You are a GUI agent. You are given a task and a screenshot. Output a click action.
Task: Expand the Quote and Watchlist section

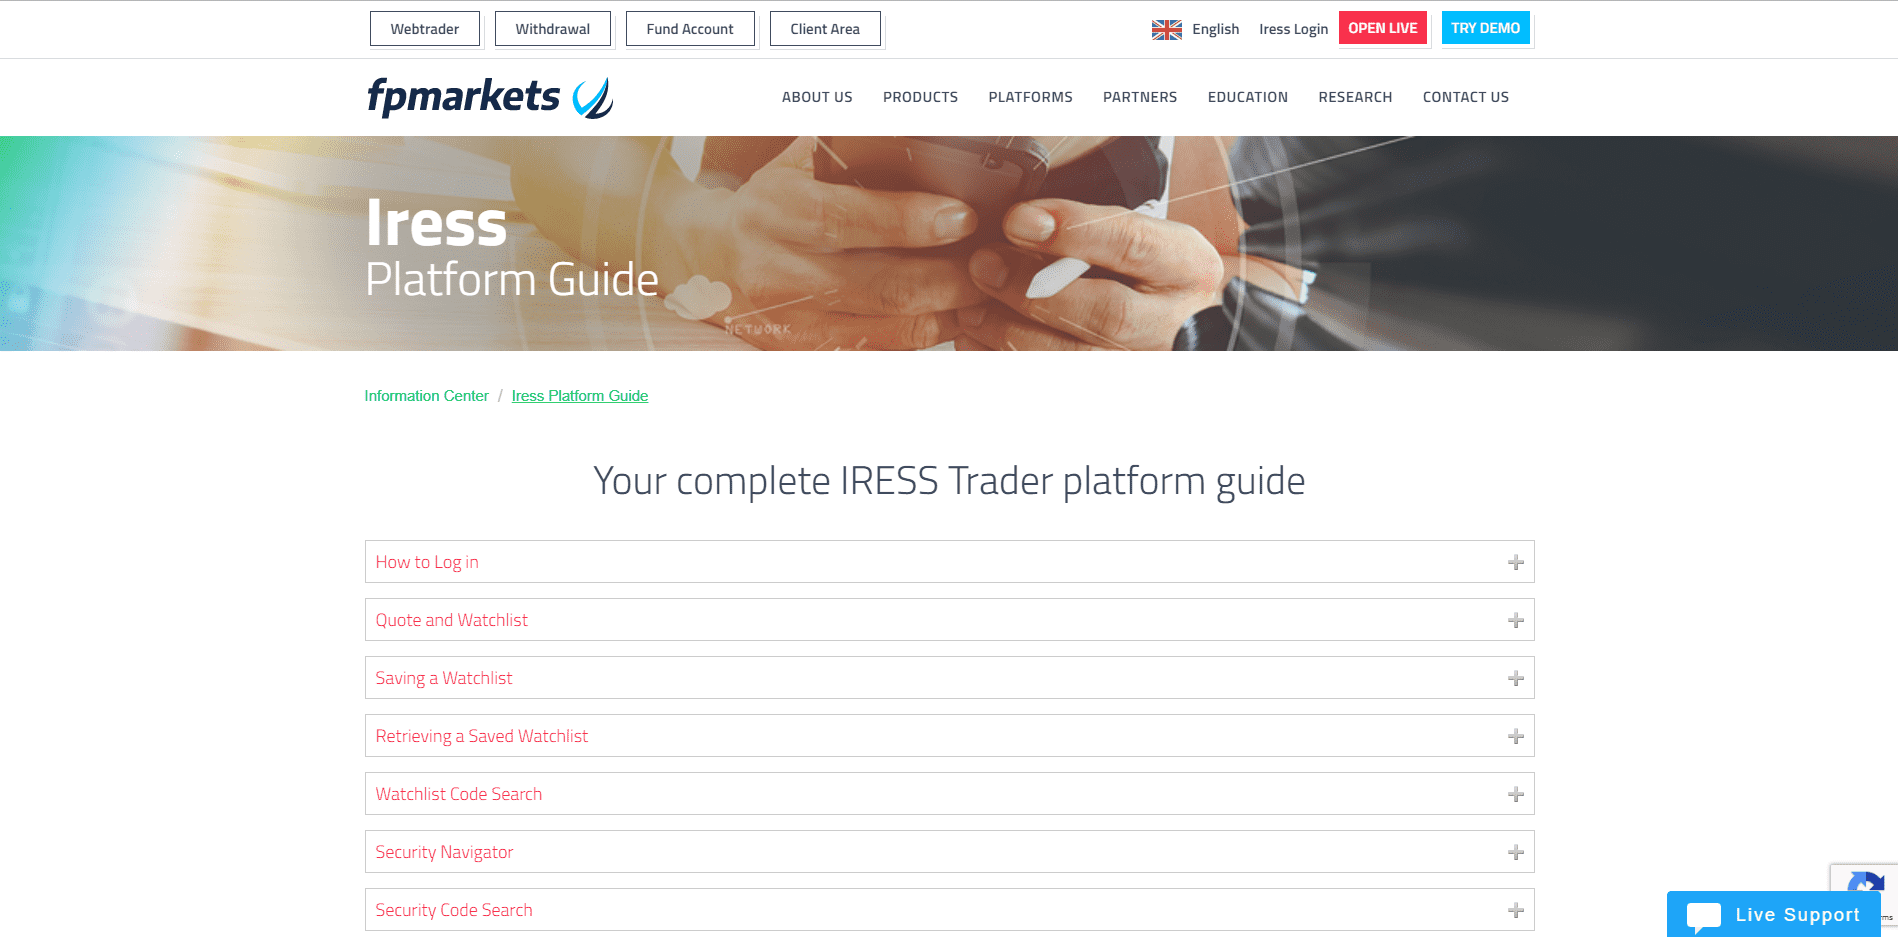949,620
